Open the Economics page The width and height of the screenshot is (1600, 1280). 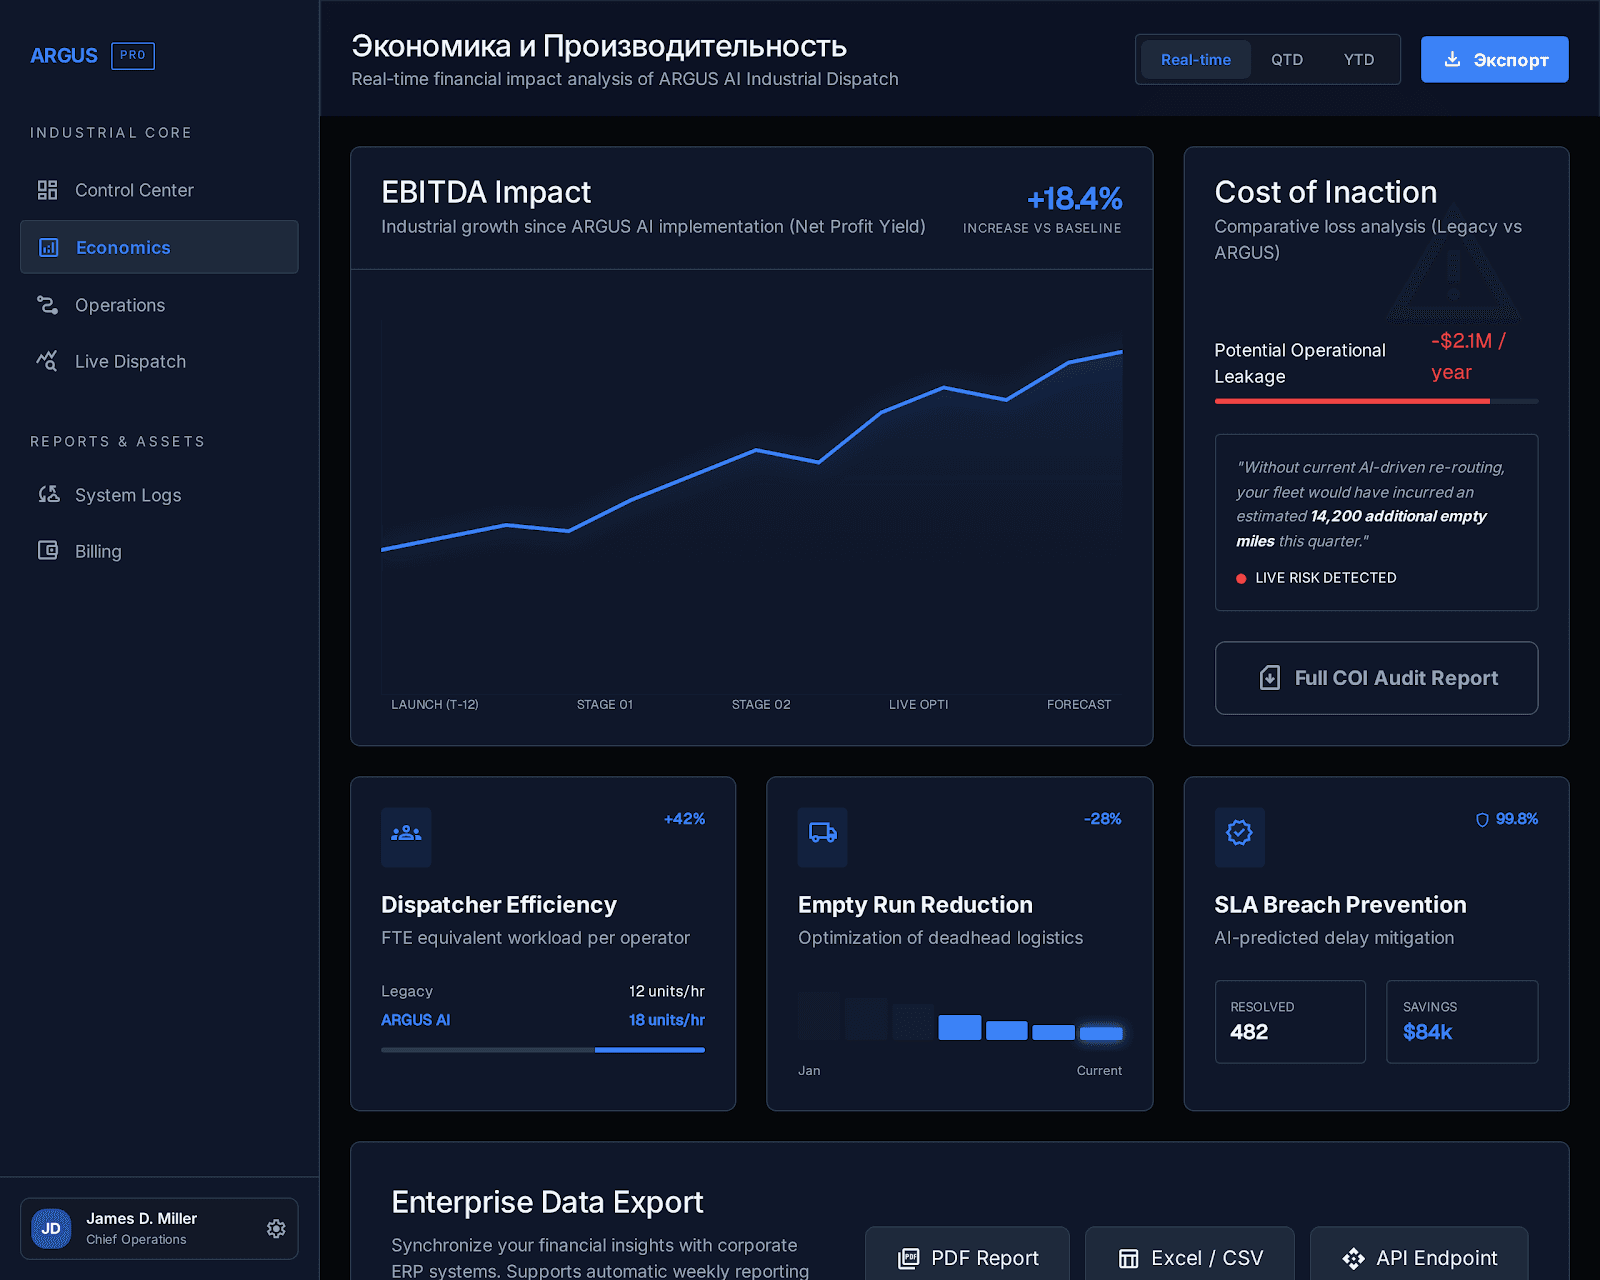point(159,247)
